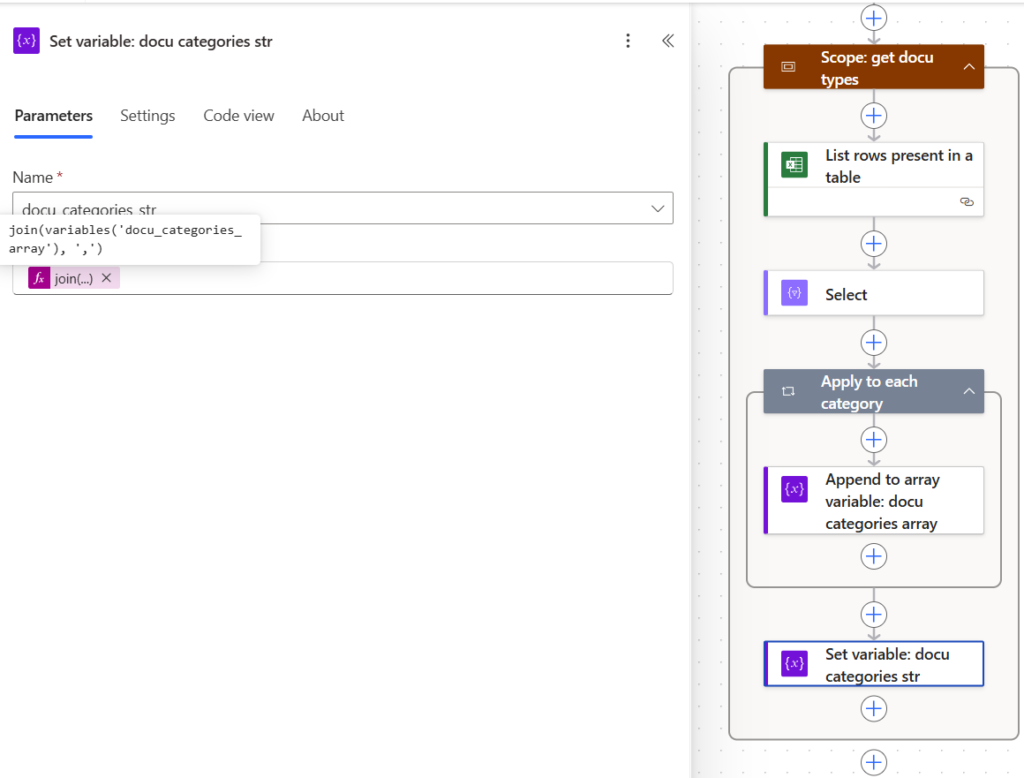The width and height of the screenshot is (1024, 778).
Task: Add action below Set variable inside scope
Action: click(x=874, y=709)
